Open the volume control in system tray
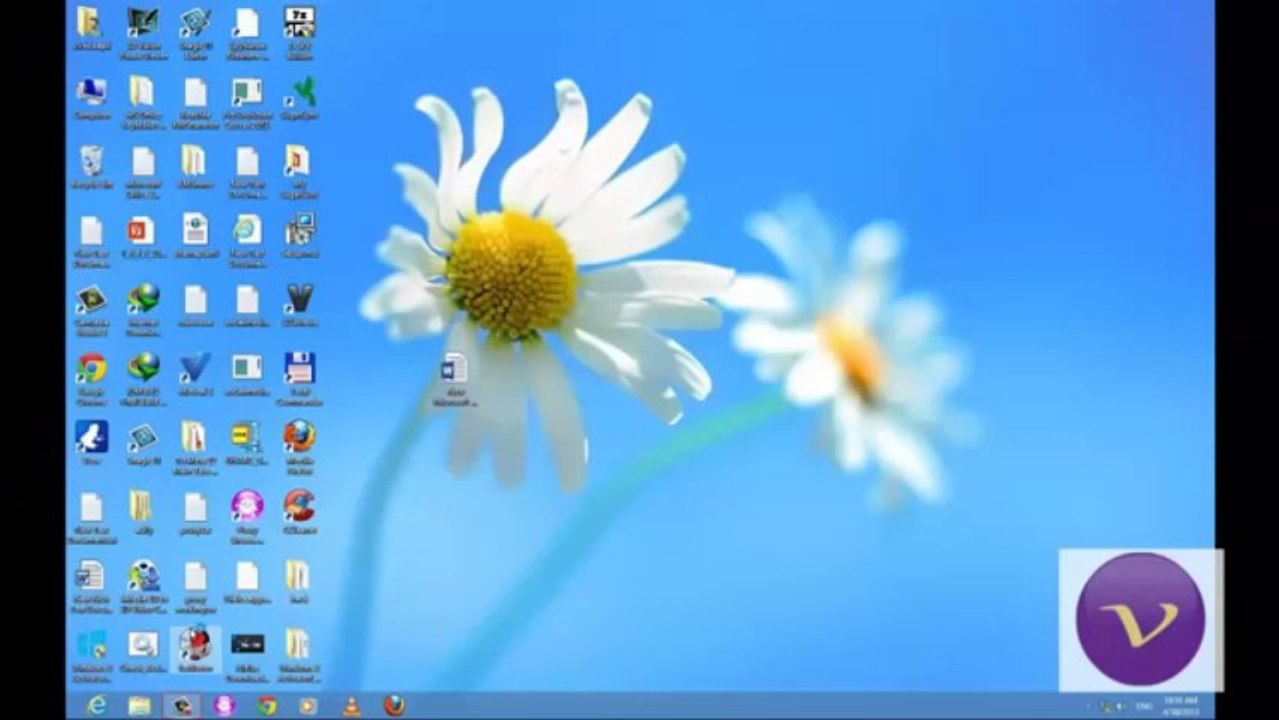1279x720 pixels. [1120, 707]
